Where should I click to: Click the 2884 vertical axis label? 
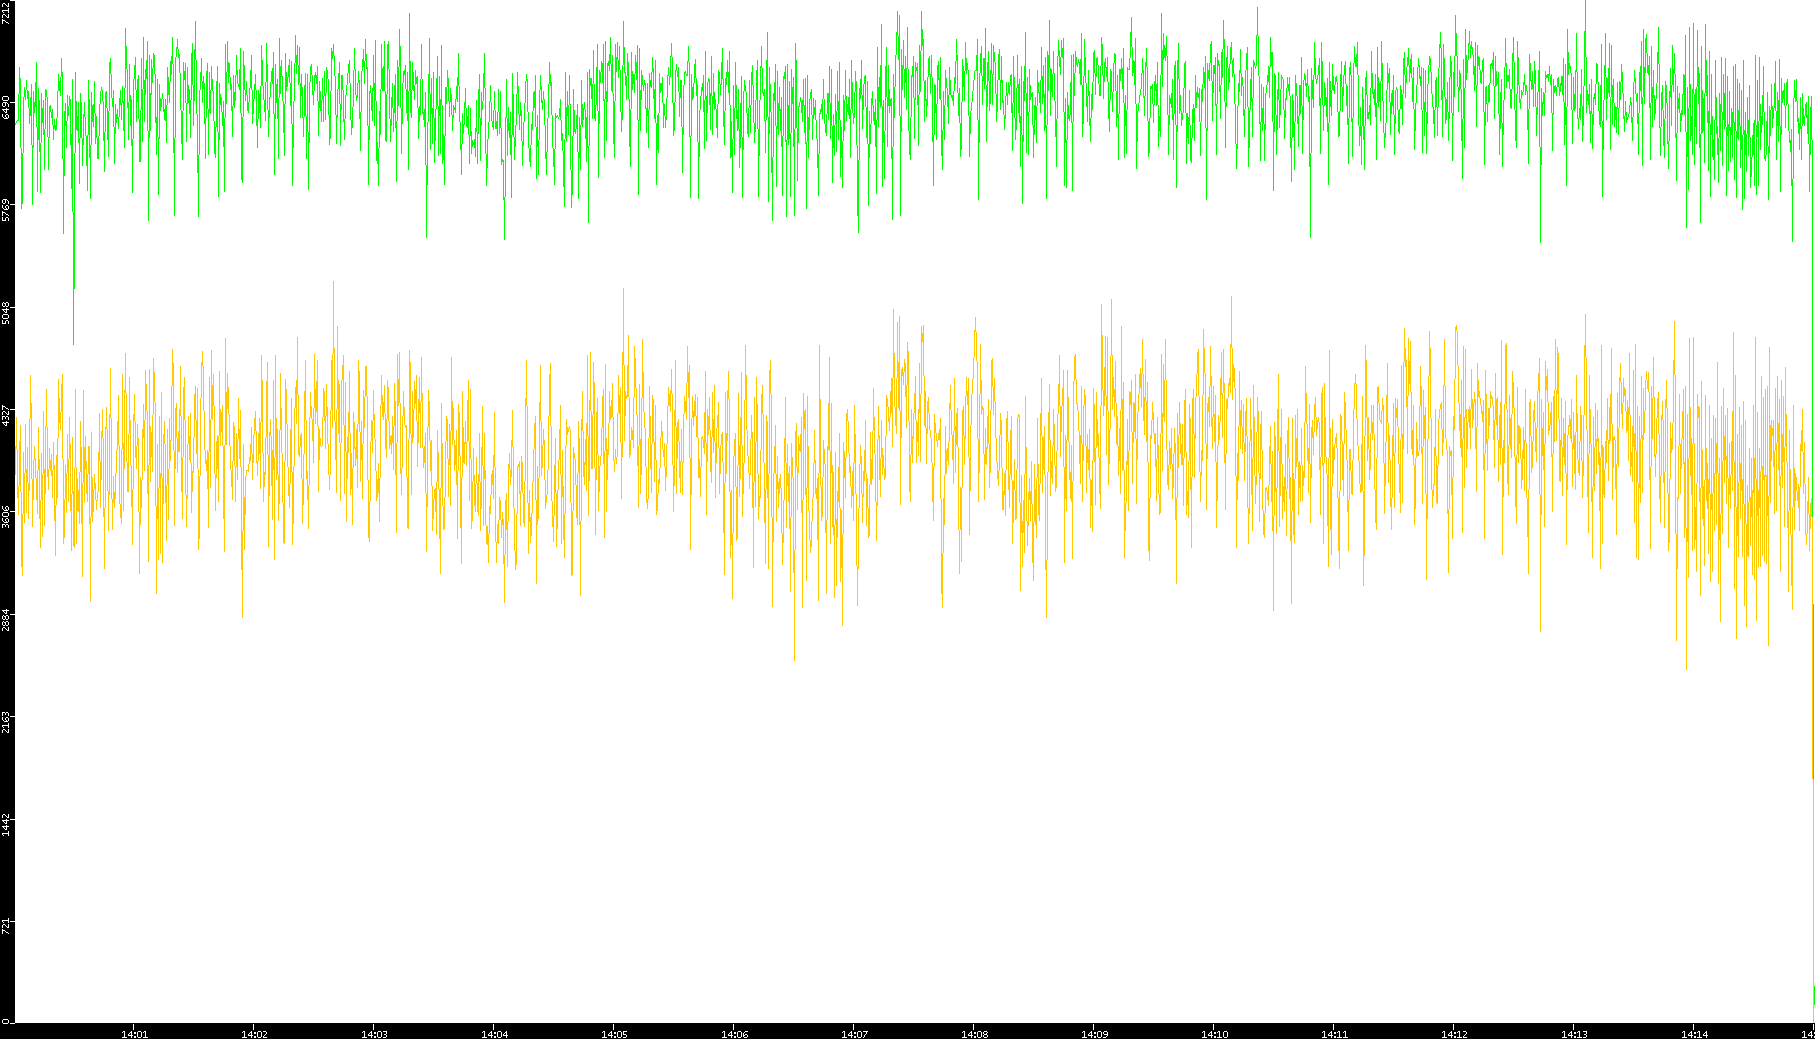click(7, 620)
